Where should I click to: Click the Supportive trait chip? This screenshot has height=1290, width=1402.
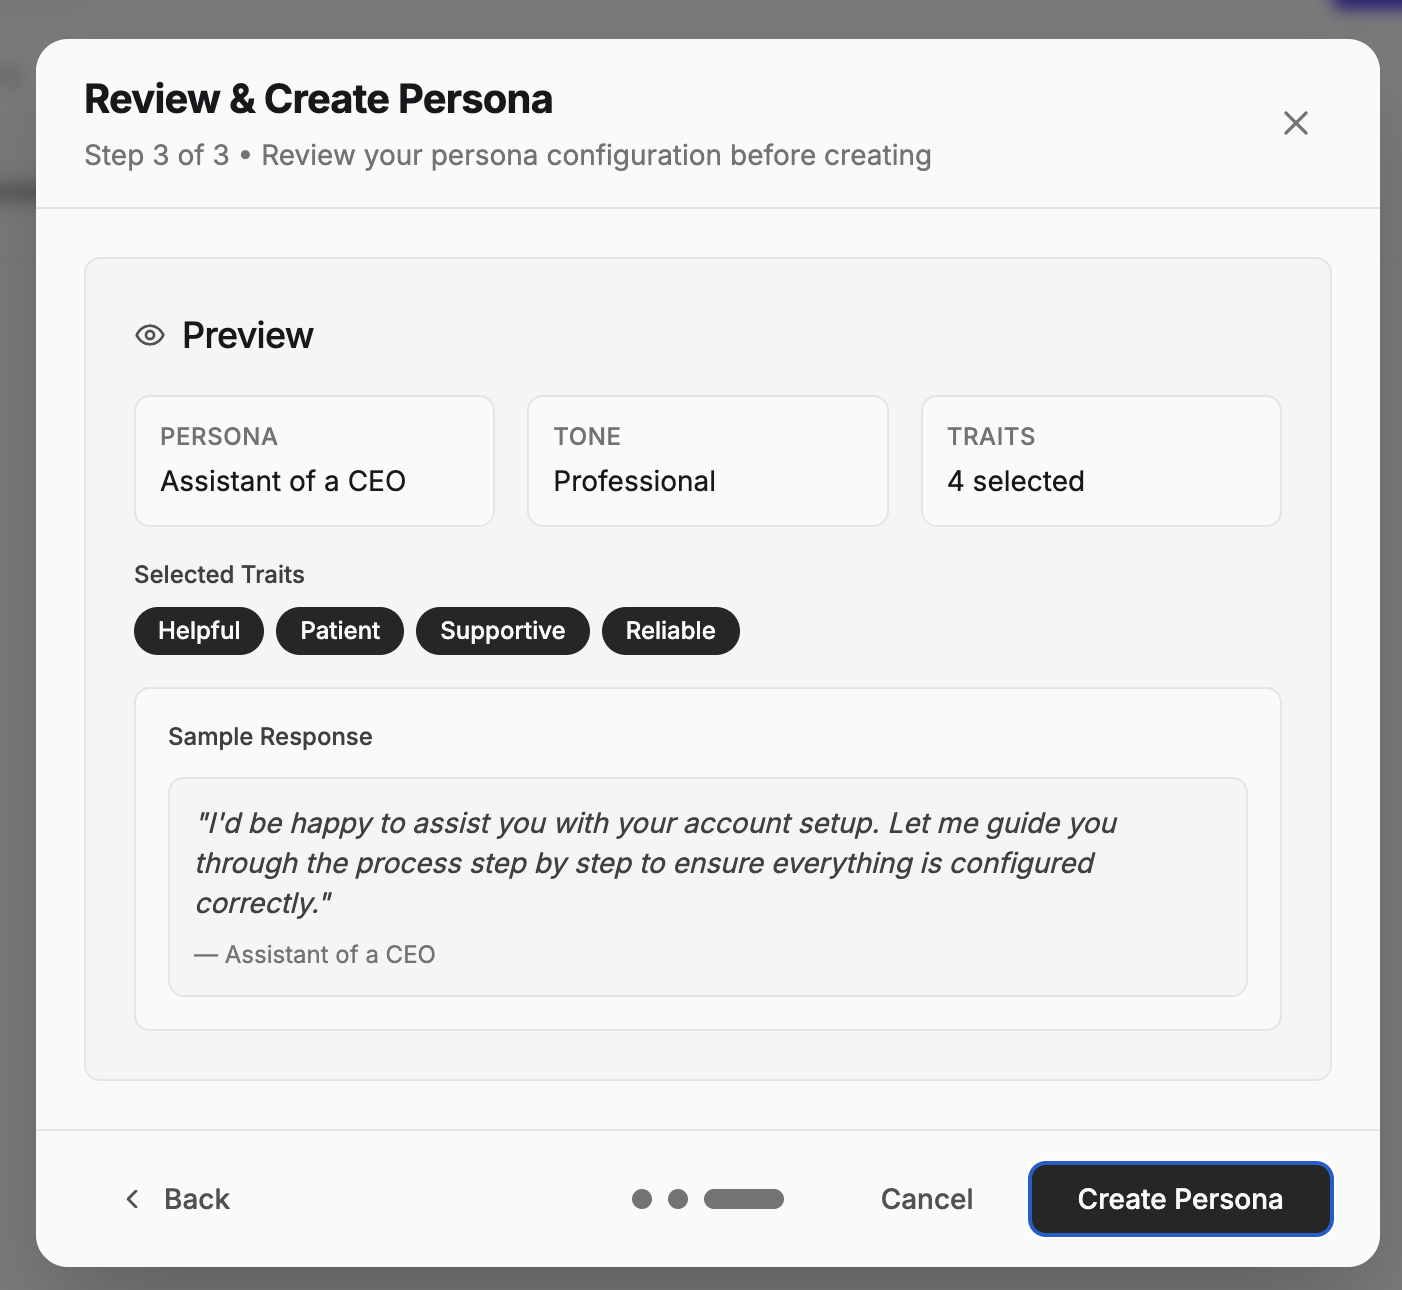point(503,631)
